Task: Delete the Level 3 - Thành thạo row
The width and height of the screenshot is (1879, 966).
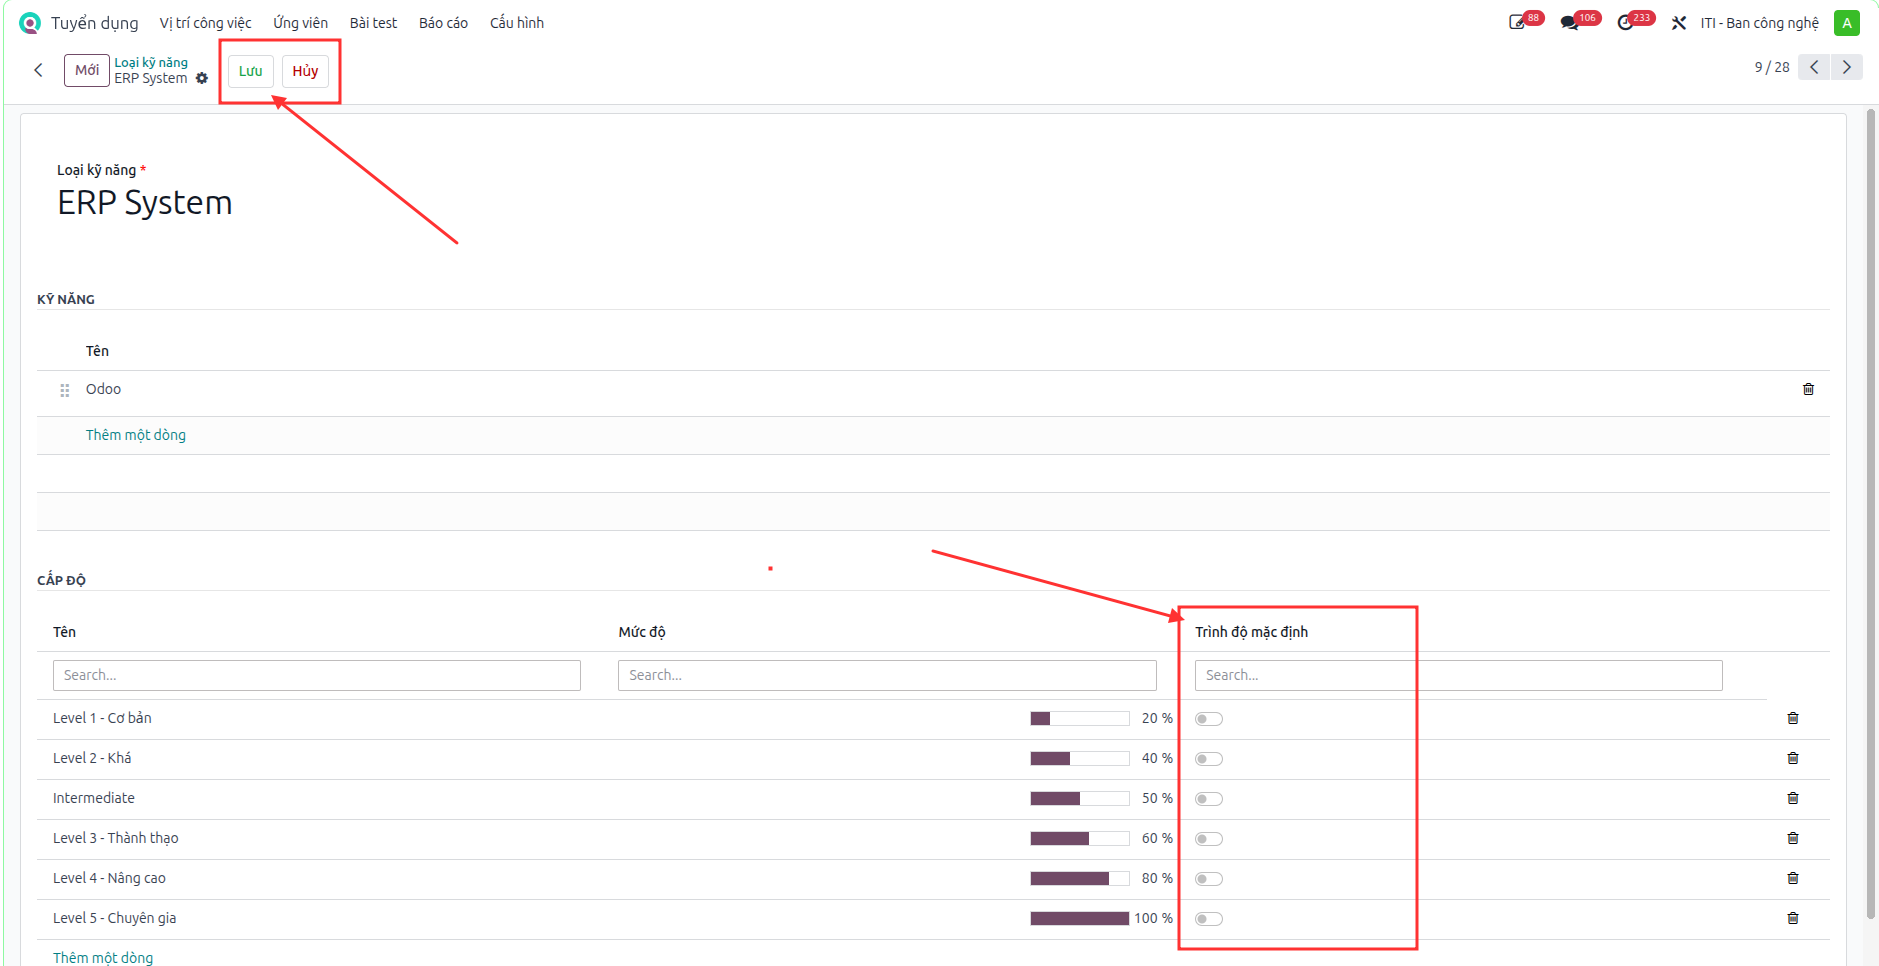Action: [x=1793, y=838]
